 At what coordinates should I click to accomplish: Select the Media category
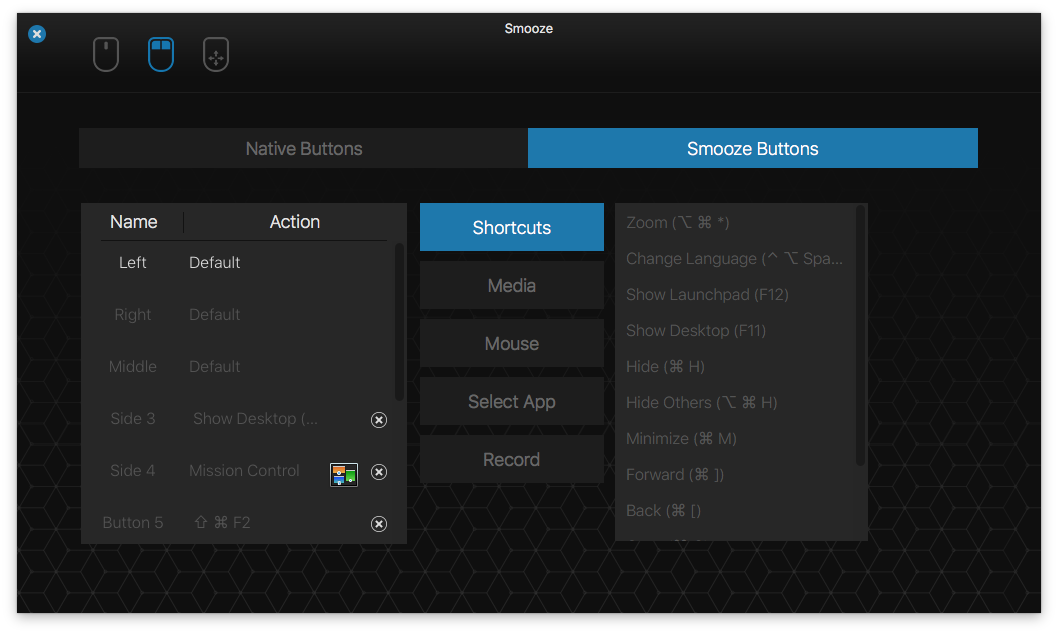tap(511, 285)
